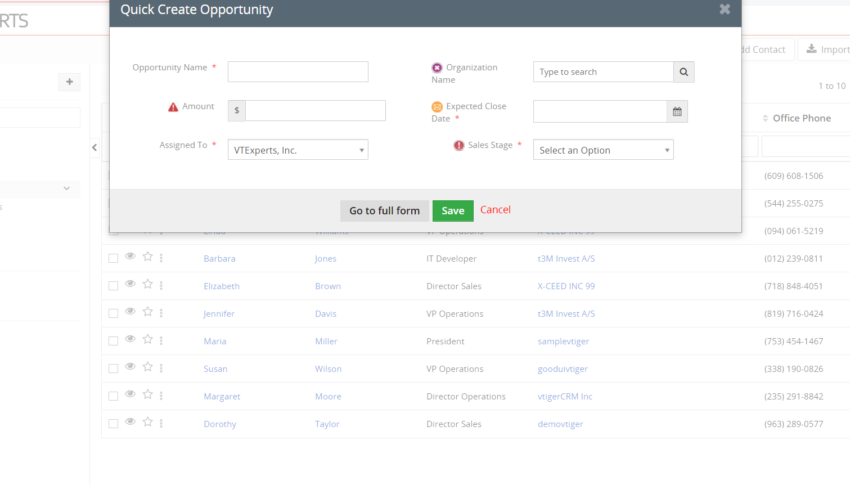
Task: Click phone number (963) 289-0577
Action: pyautogui.click(x=794, y=424)
